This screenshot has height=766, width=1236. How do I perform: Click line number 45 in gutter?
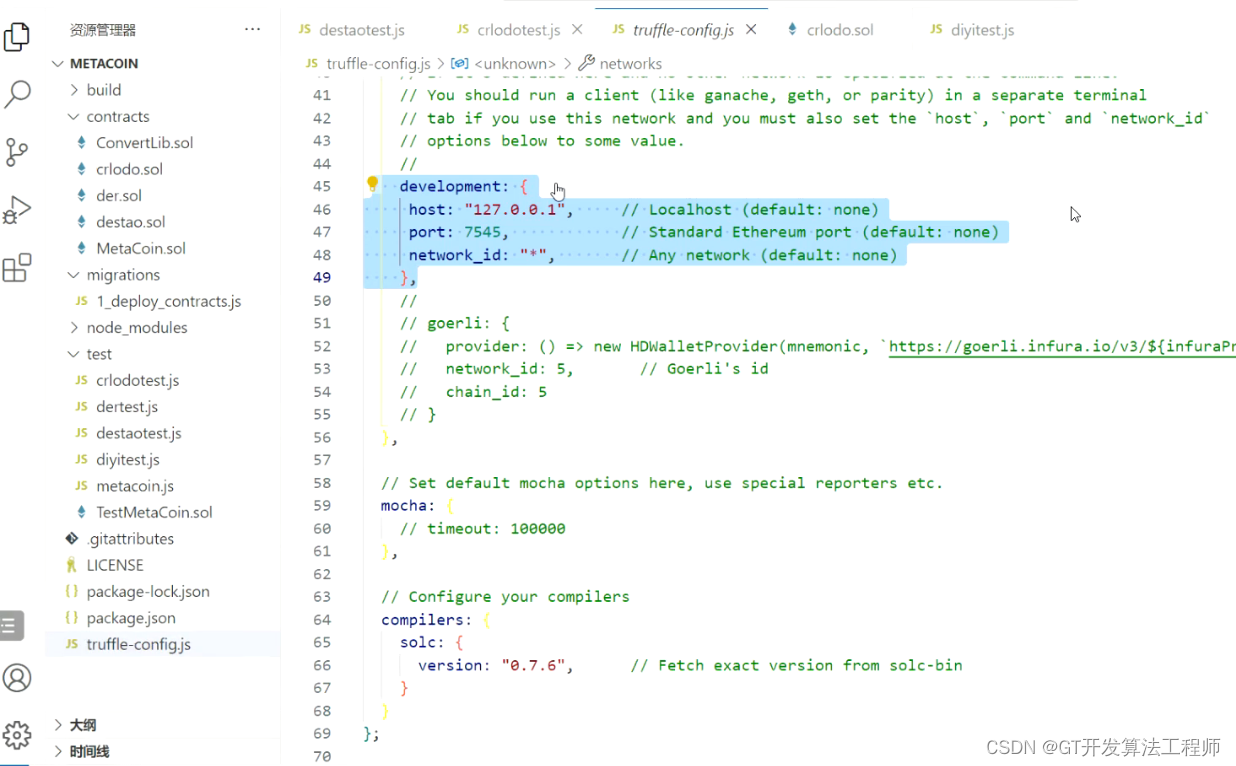pos(322,187)
